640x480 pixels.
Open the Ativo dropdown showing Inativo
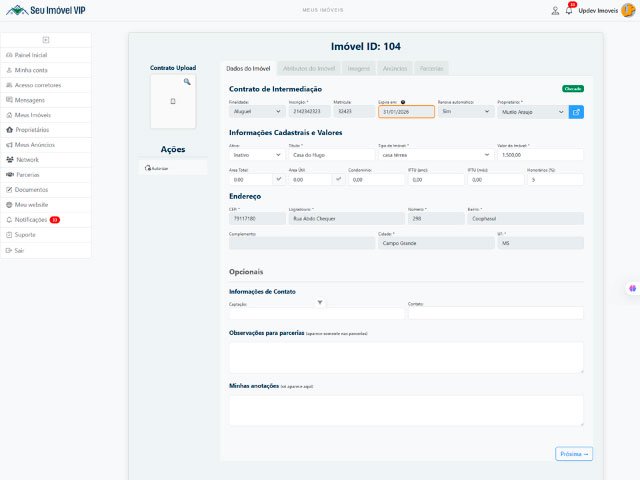(255, 155)
